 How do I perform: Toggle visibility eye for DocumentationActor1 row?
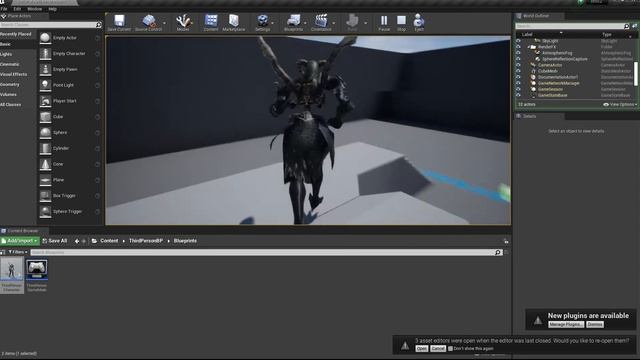(518, 77)
